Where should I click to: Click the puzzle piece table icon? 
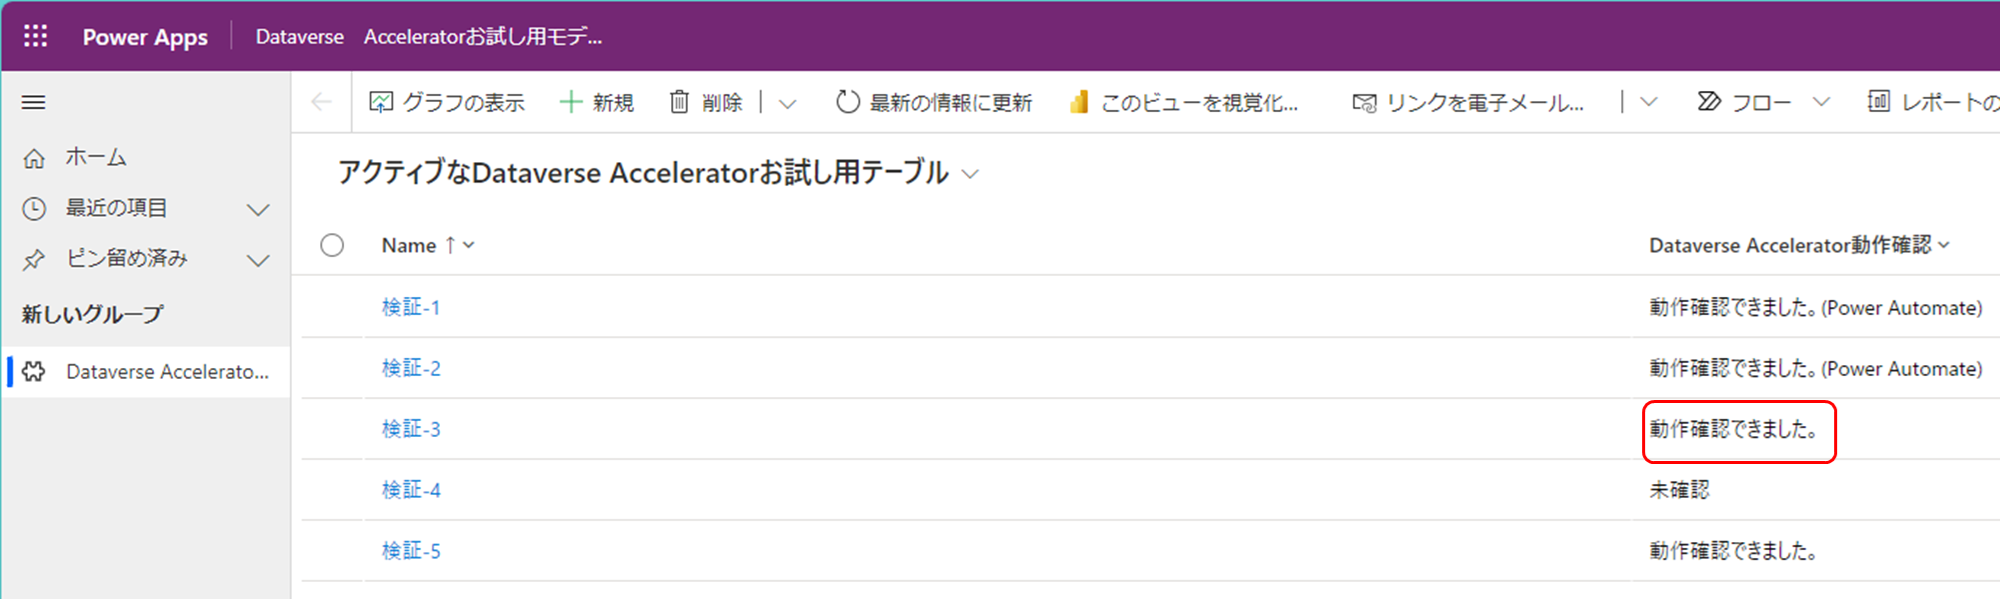click(34, 371)
